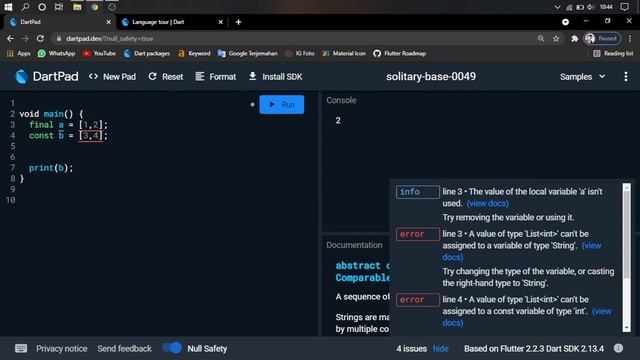Viewport: 640px width, 360px height.
Task: Click the info icon near SDK version
Action: (618, 348)
